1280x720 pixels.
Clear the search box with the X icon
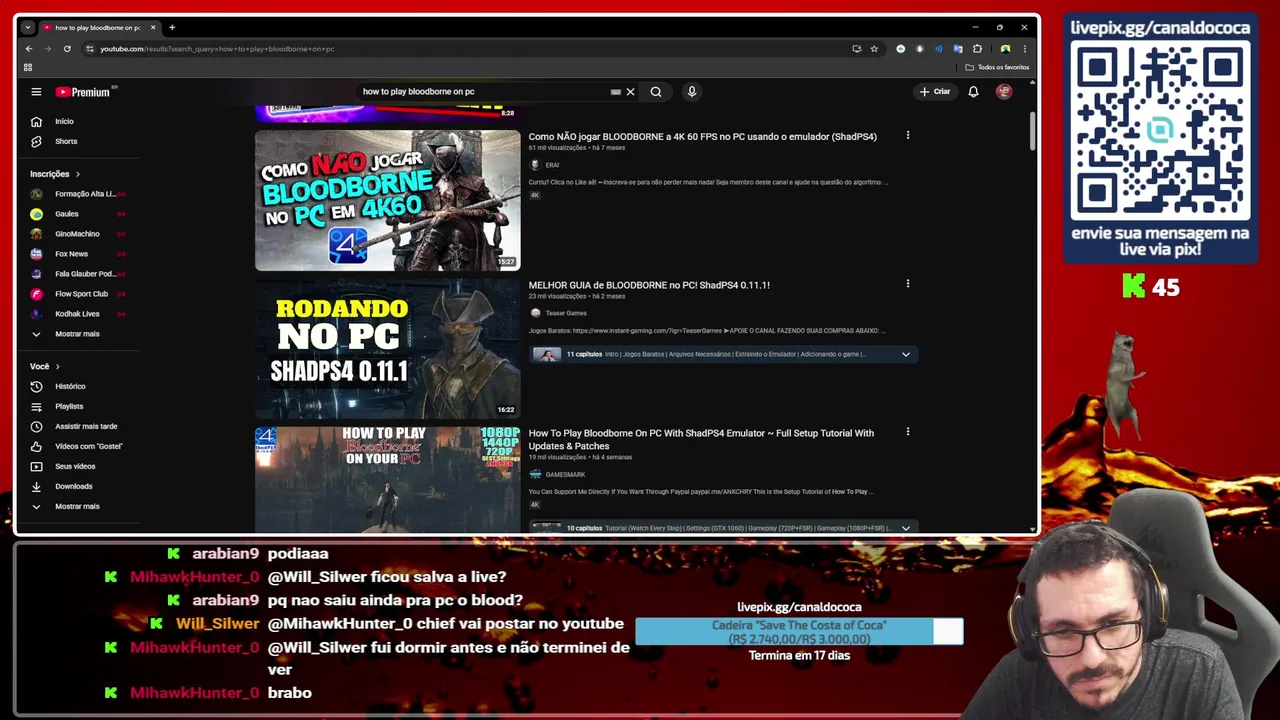(x=630, y=92)
